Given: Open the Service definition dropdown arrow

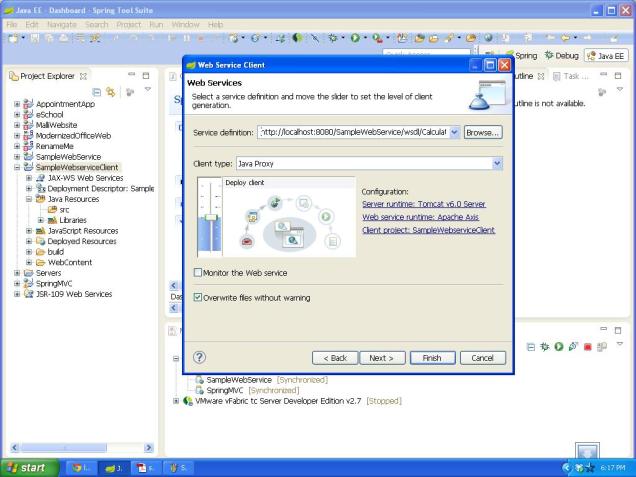Looking at the screenshot, I should click(x=454, y=132).
